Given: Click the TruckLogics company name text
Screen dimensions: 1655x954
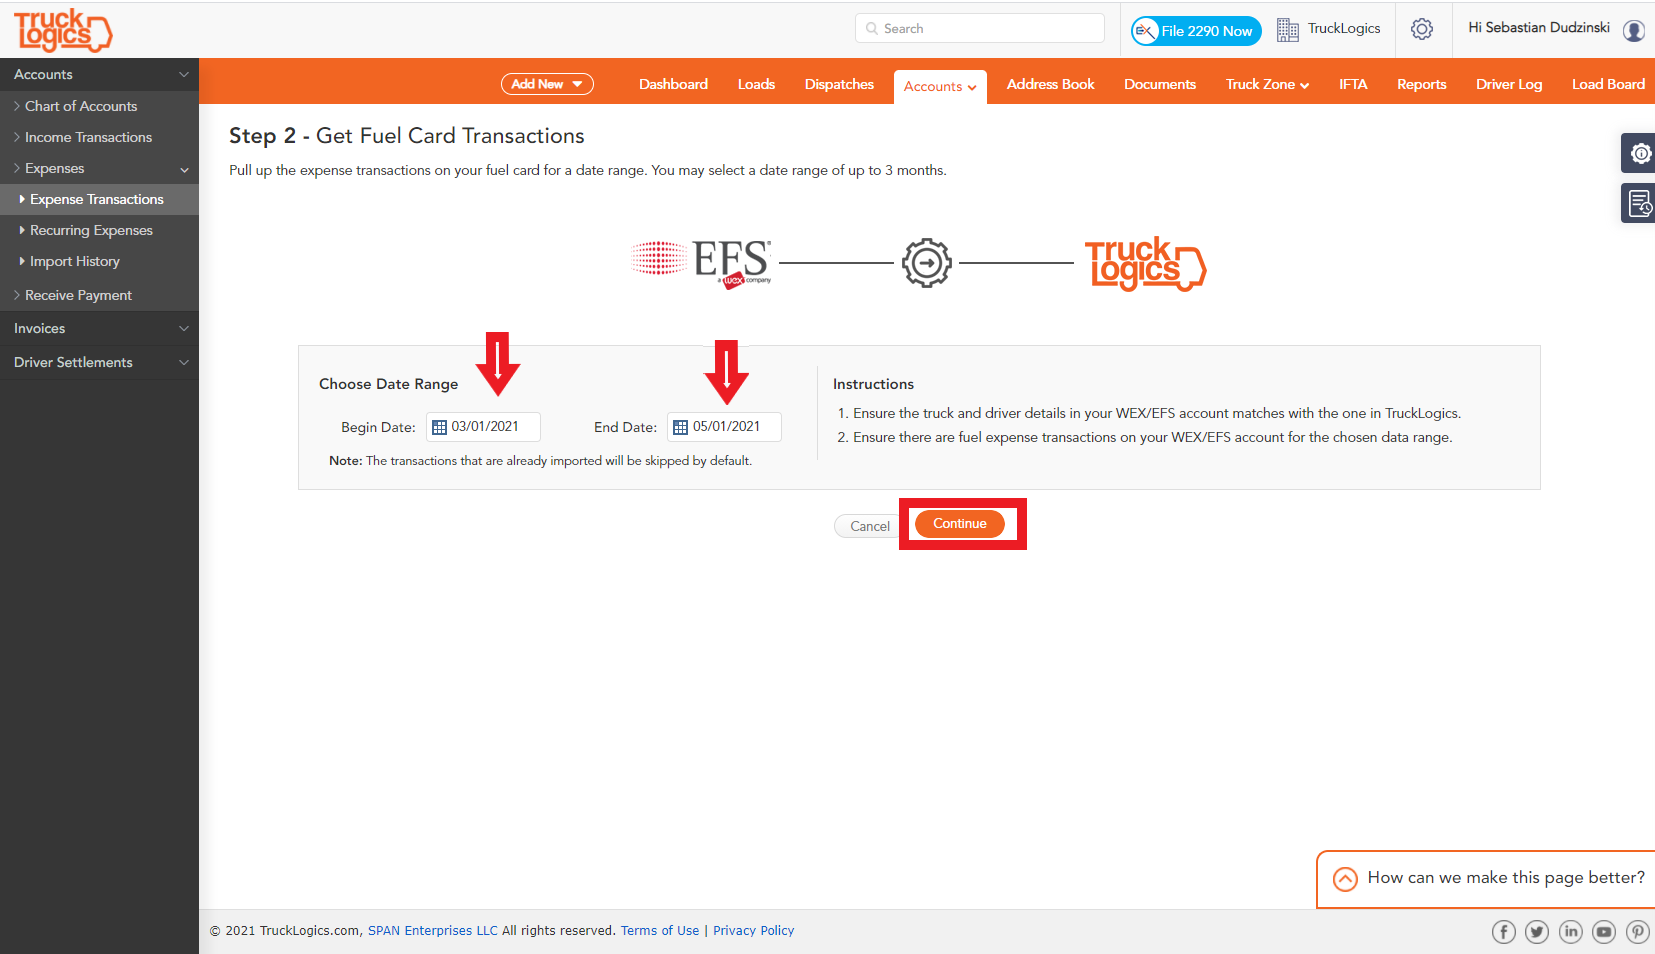Looking at the screenshot, I should [x=1344, y=28].
